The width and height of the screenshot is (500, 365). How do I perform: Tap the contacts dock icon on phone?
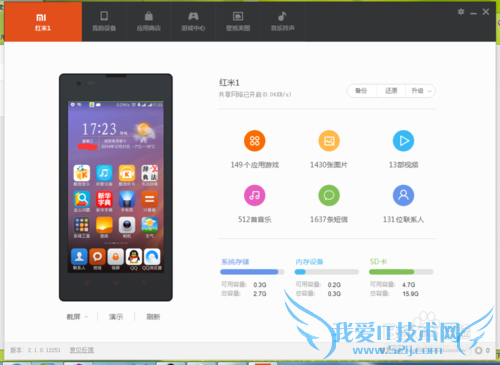[x=79, y=257]
